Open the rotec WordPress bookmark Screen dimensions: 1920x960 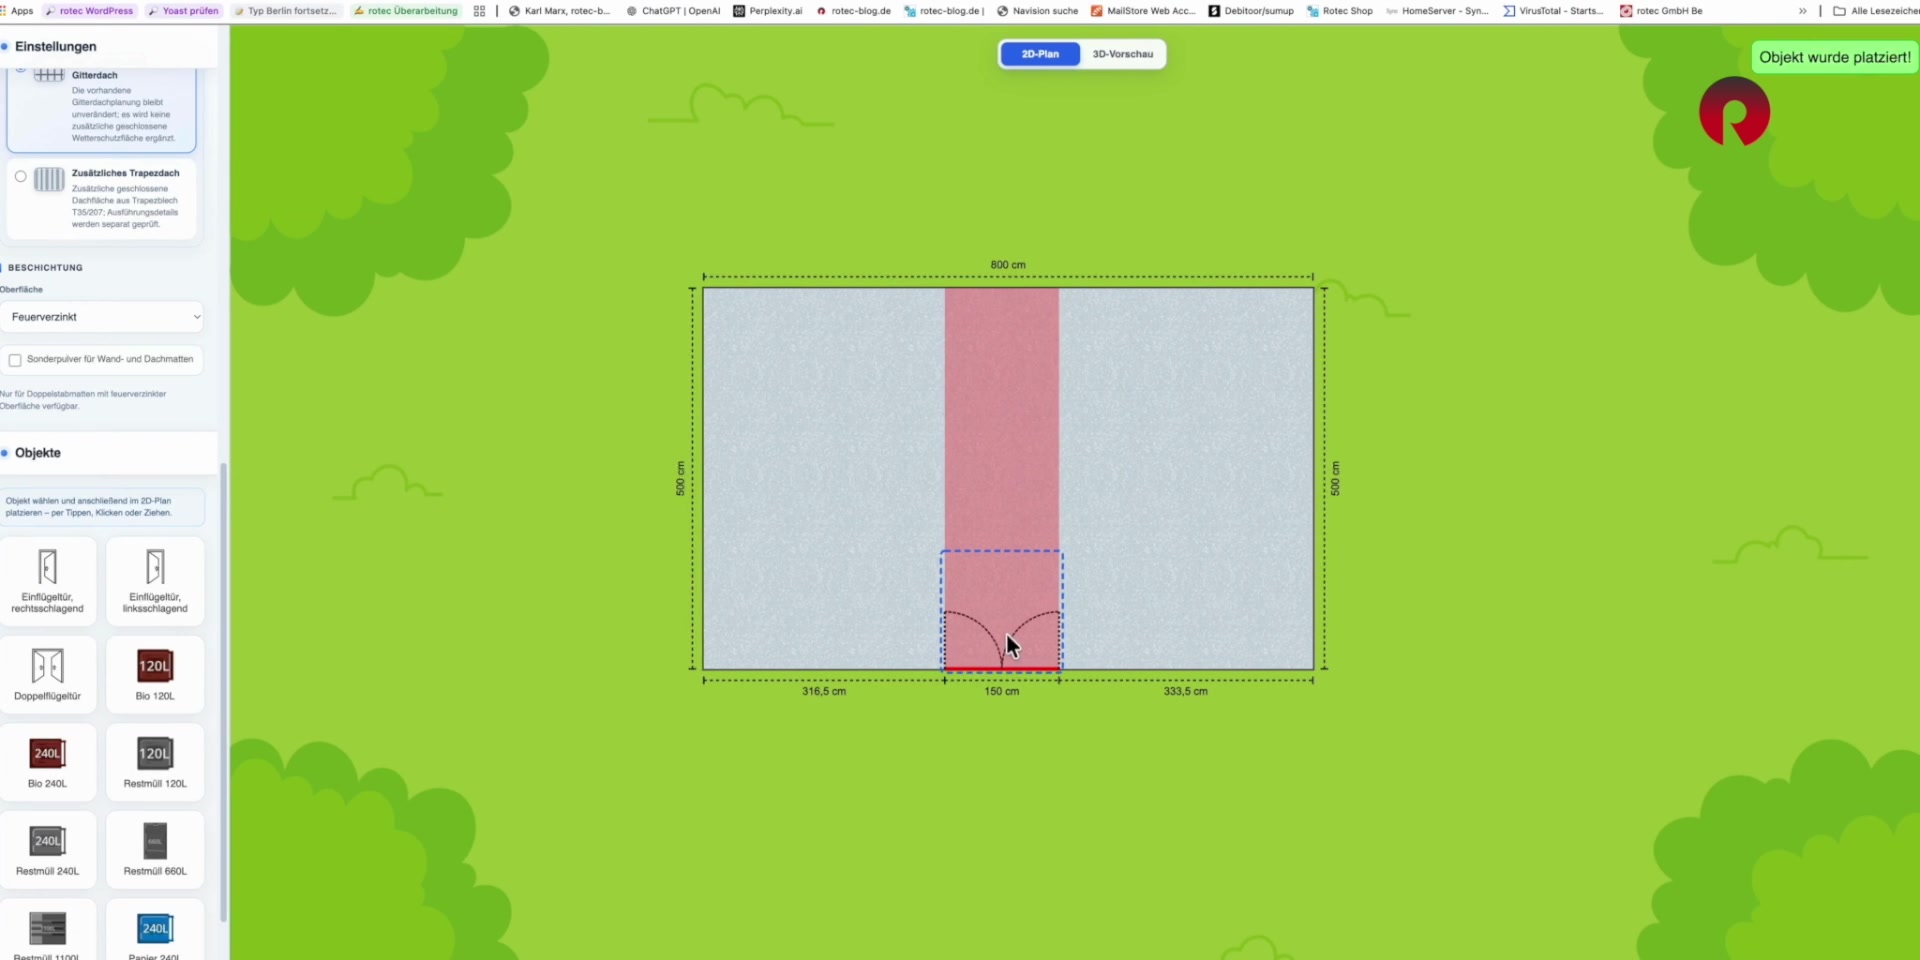[x=88, y=11]
